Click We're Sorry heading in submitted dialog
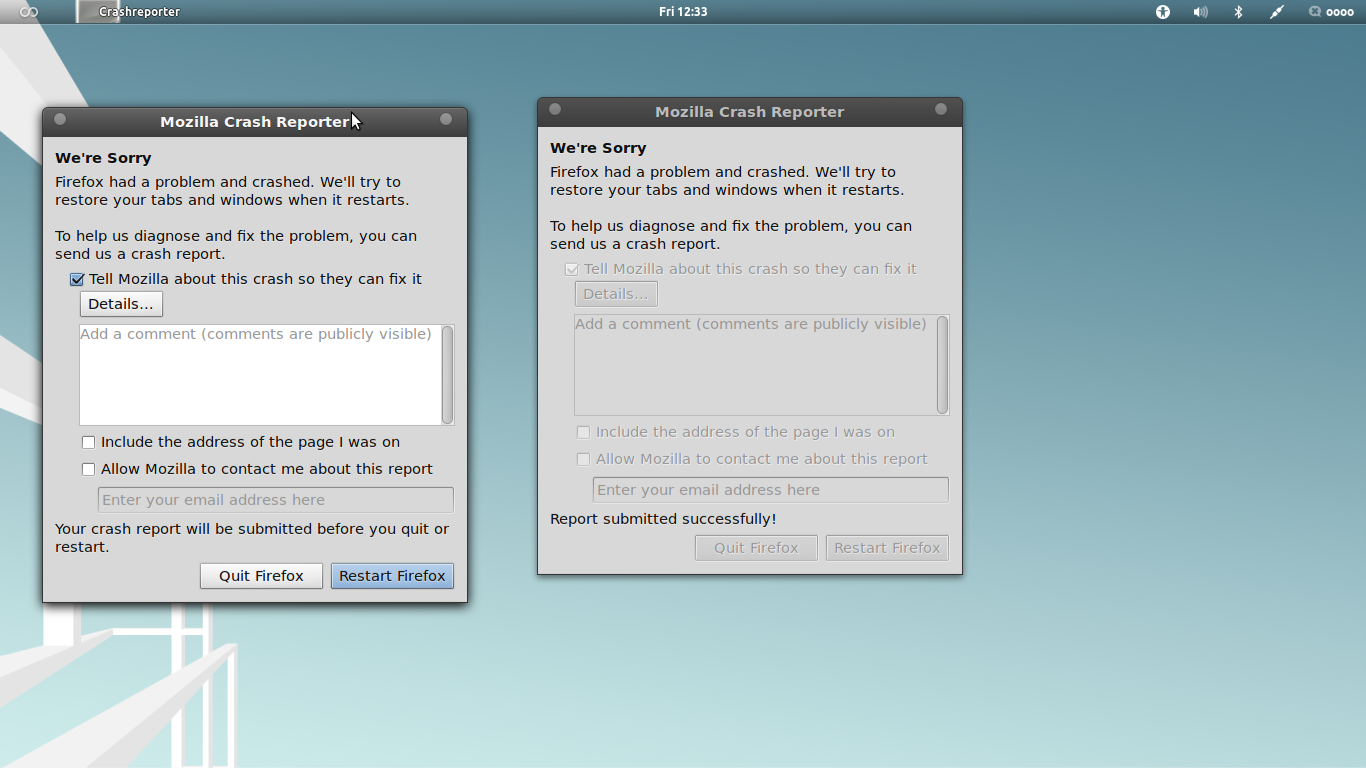Screen dimensions: 1366x768 (598, 148)
